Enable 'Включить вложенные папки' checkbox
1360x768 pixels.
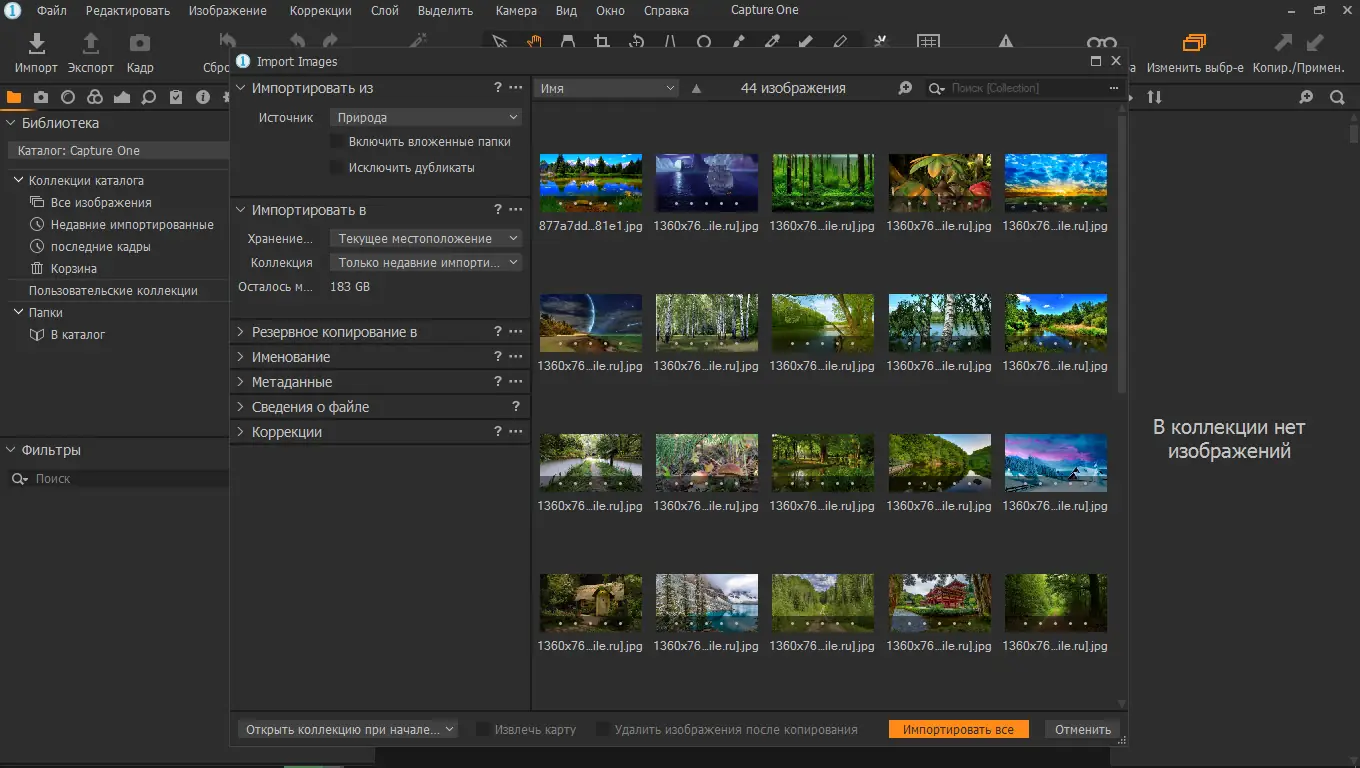(x=337, y=142)
